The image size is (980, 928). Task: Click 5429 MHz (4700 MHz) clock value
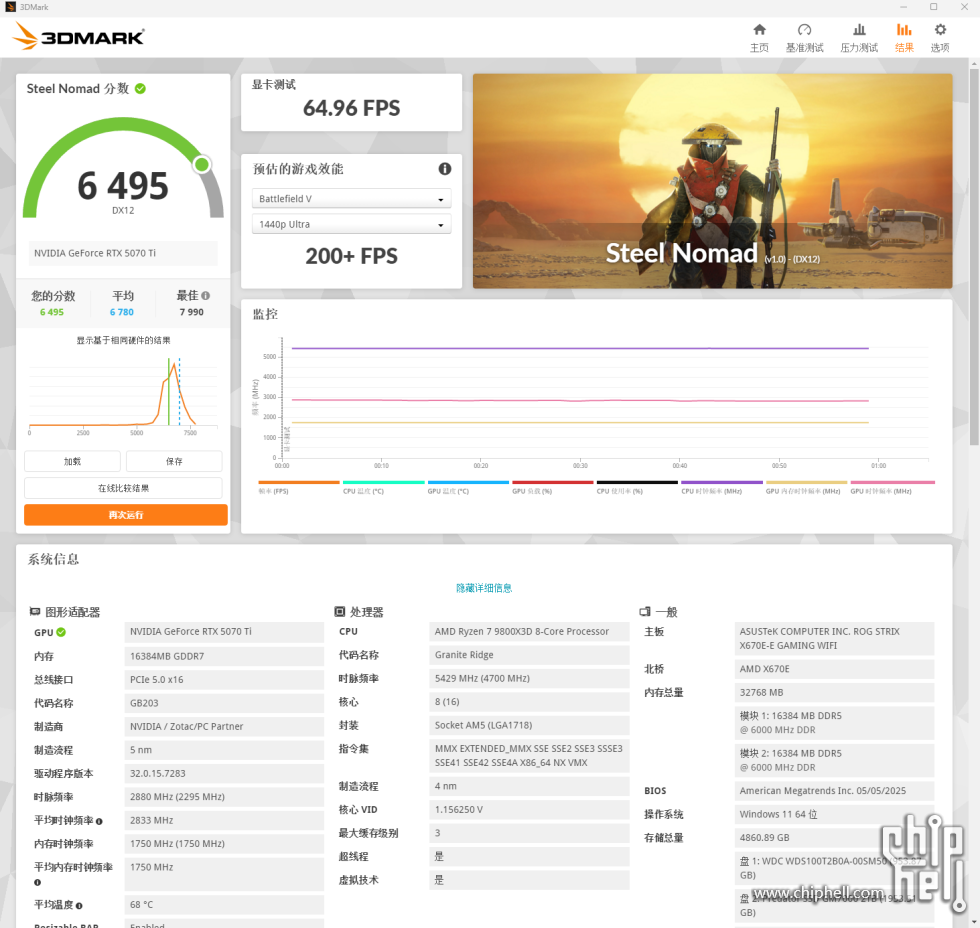click(529, 678)
